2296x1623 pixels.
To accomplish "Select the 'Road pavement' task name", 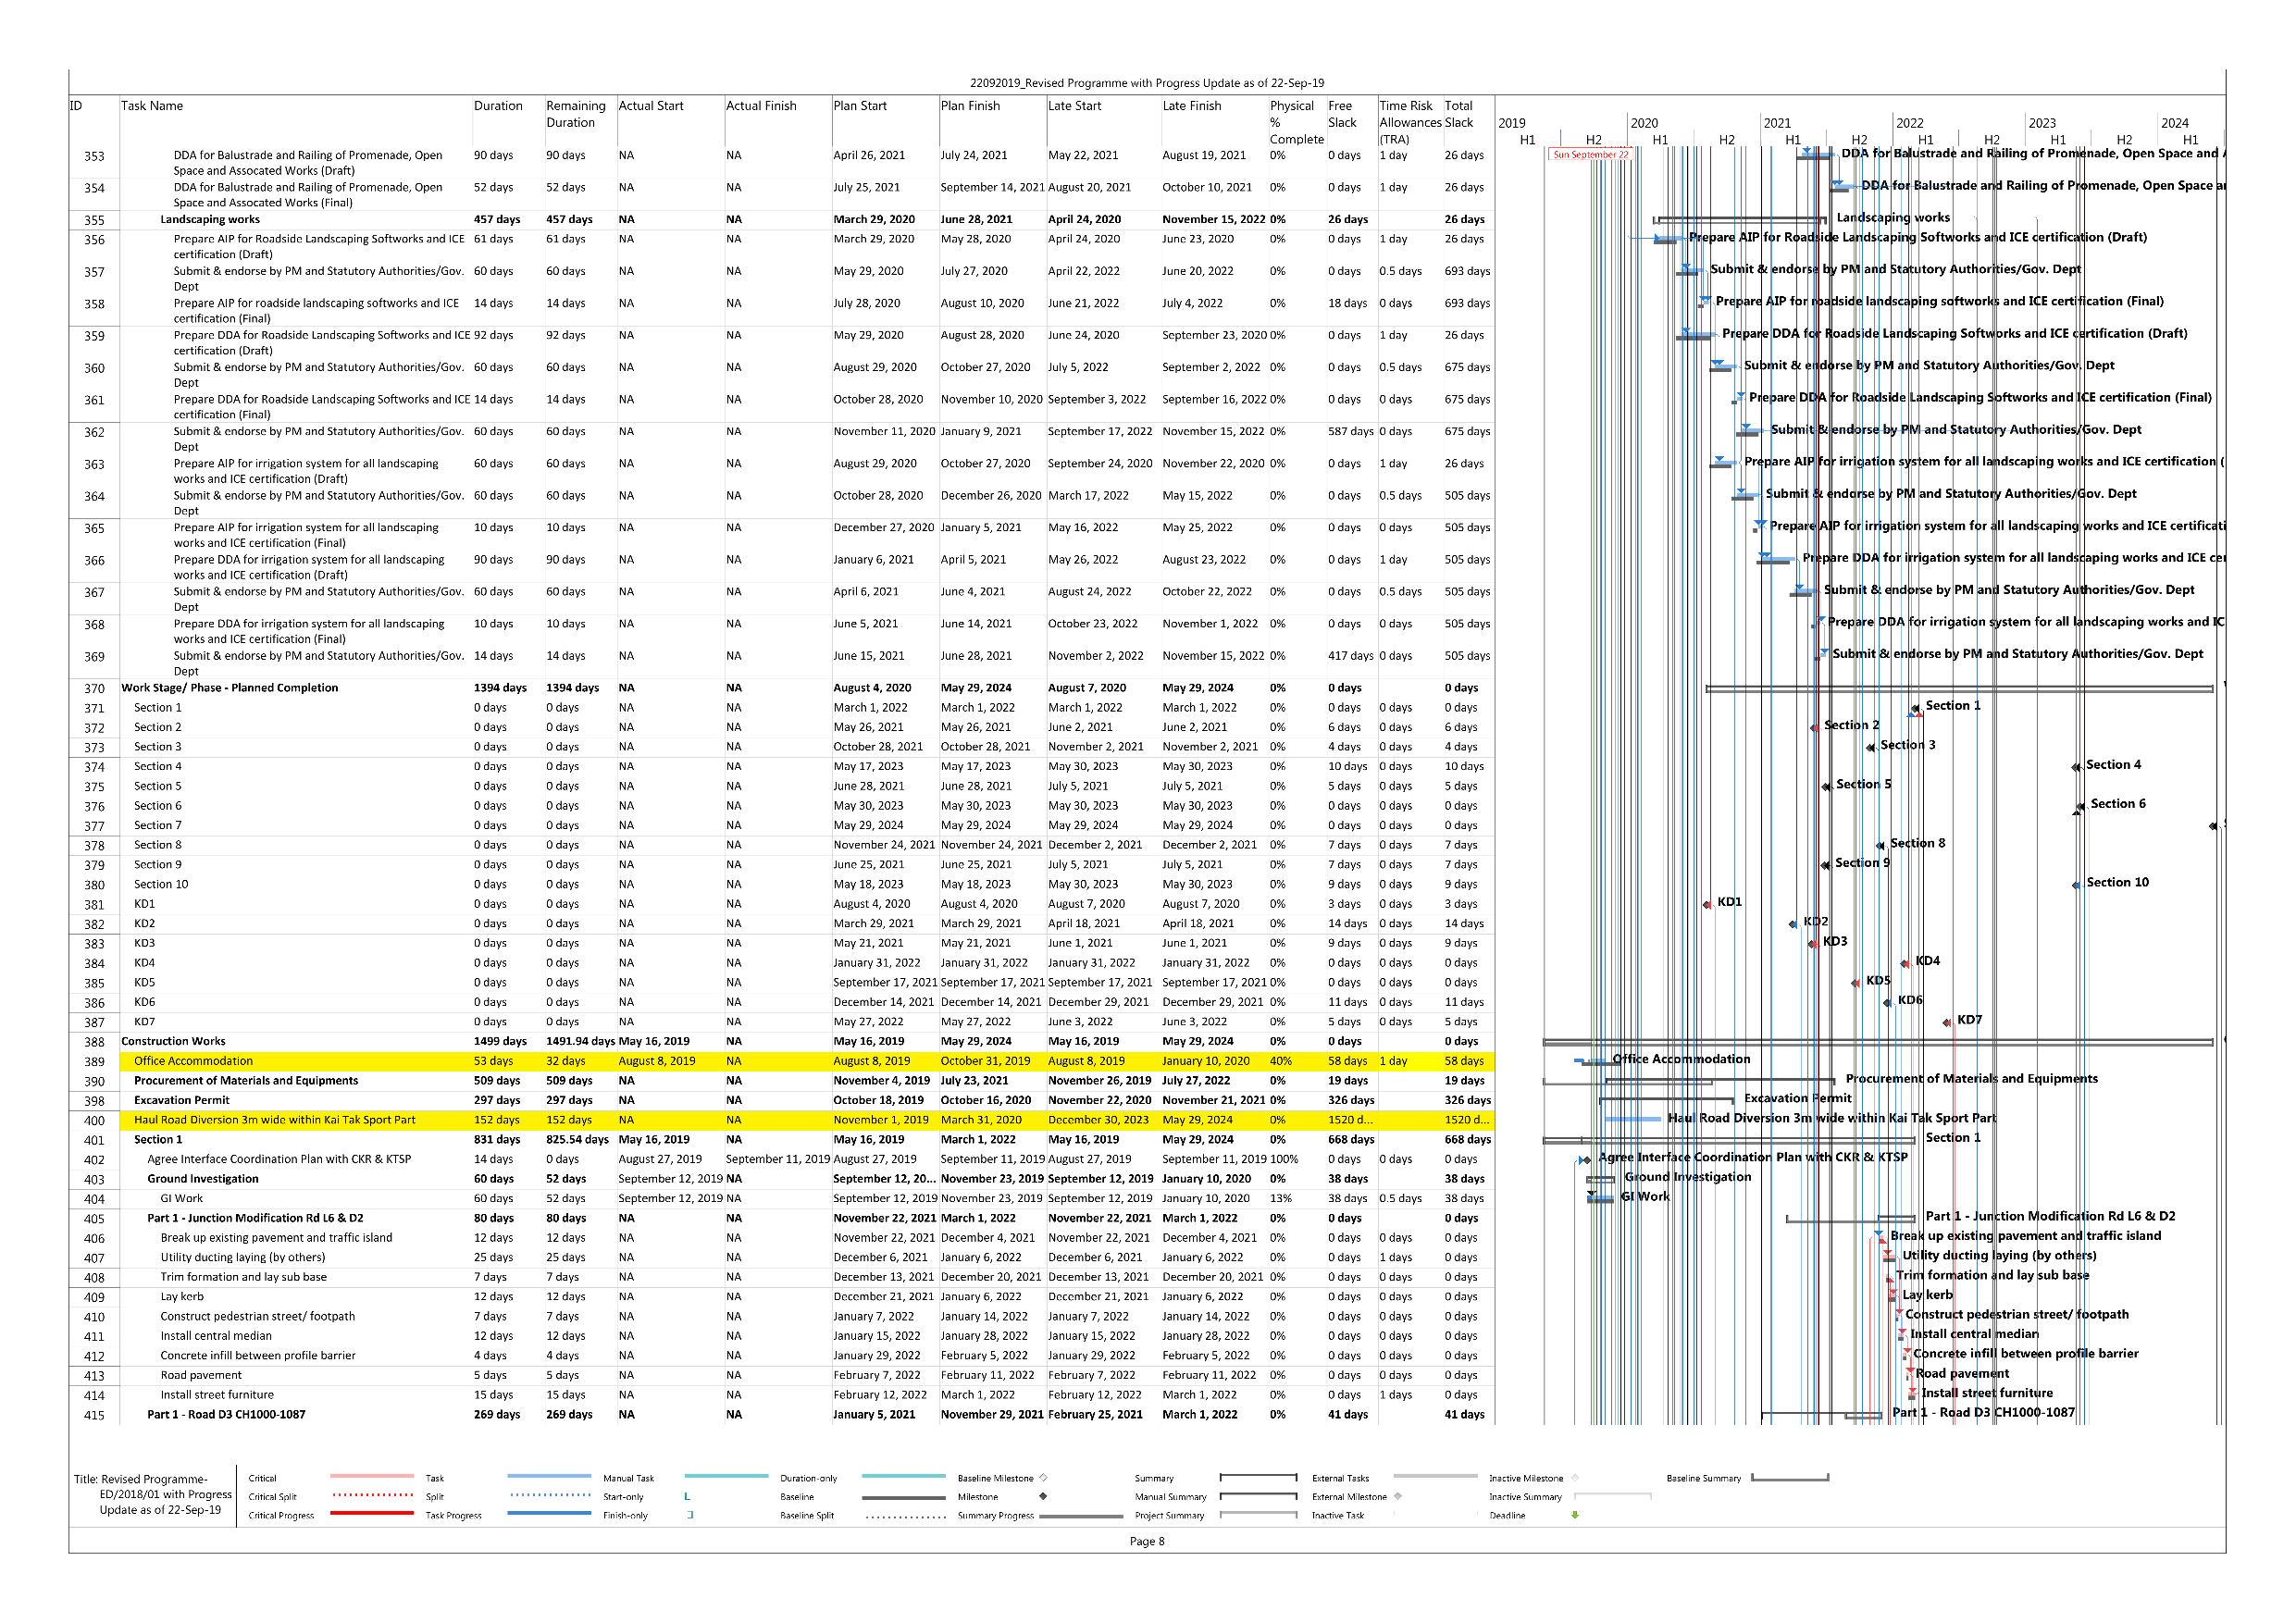I will tap(201, 1376).
